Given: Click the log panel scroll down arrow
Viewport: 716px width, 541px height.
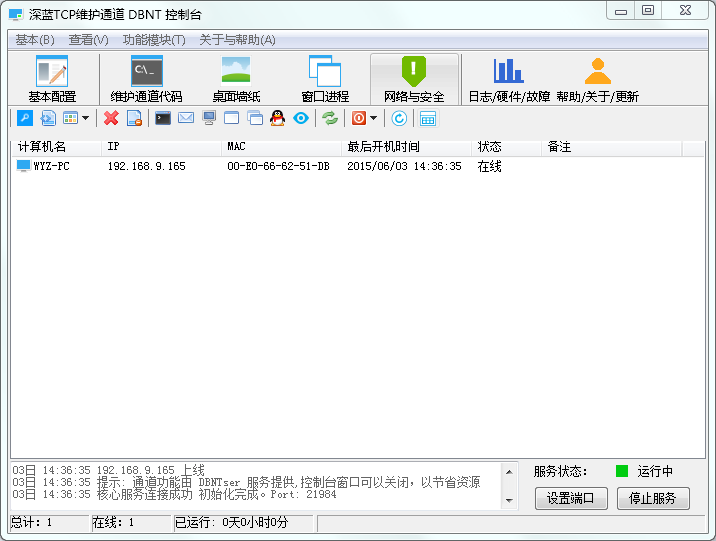Looking at the screenshot, I should click(509, 501).
